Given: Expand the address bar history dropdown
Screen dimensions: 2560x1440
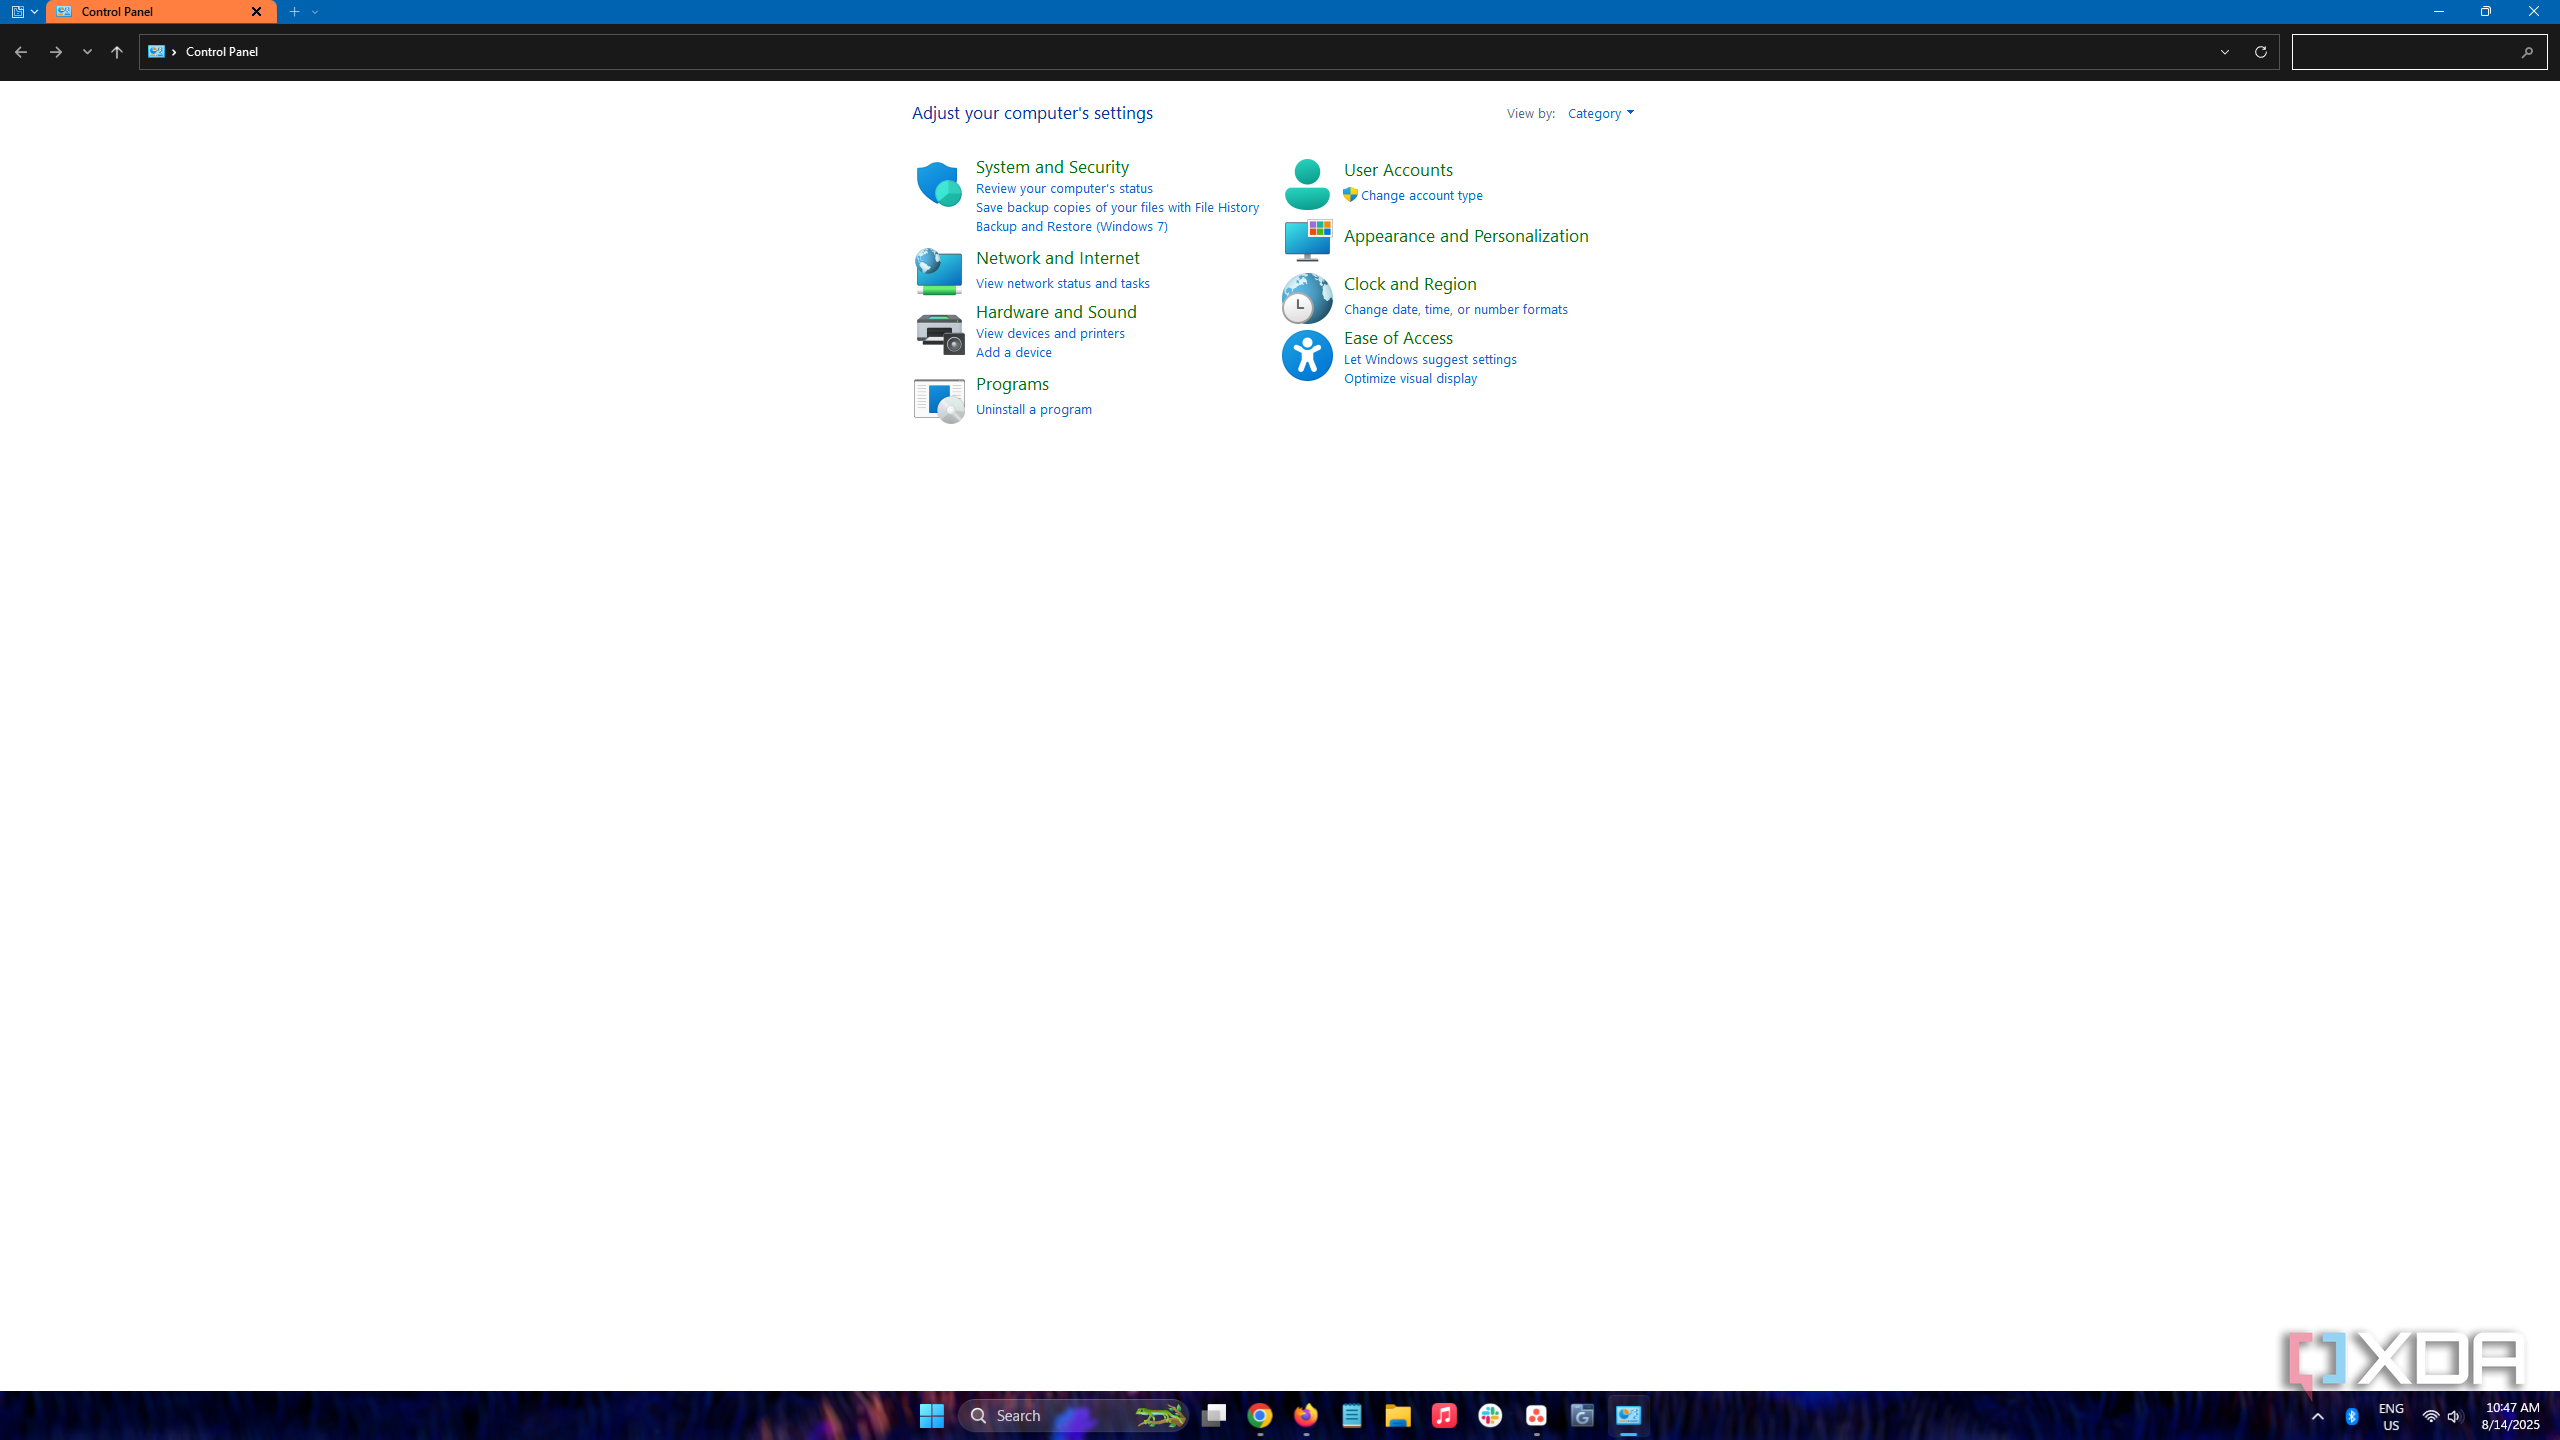Looking at the screenshot, I should [x=2225, y=52].
